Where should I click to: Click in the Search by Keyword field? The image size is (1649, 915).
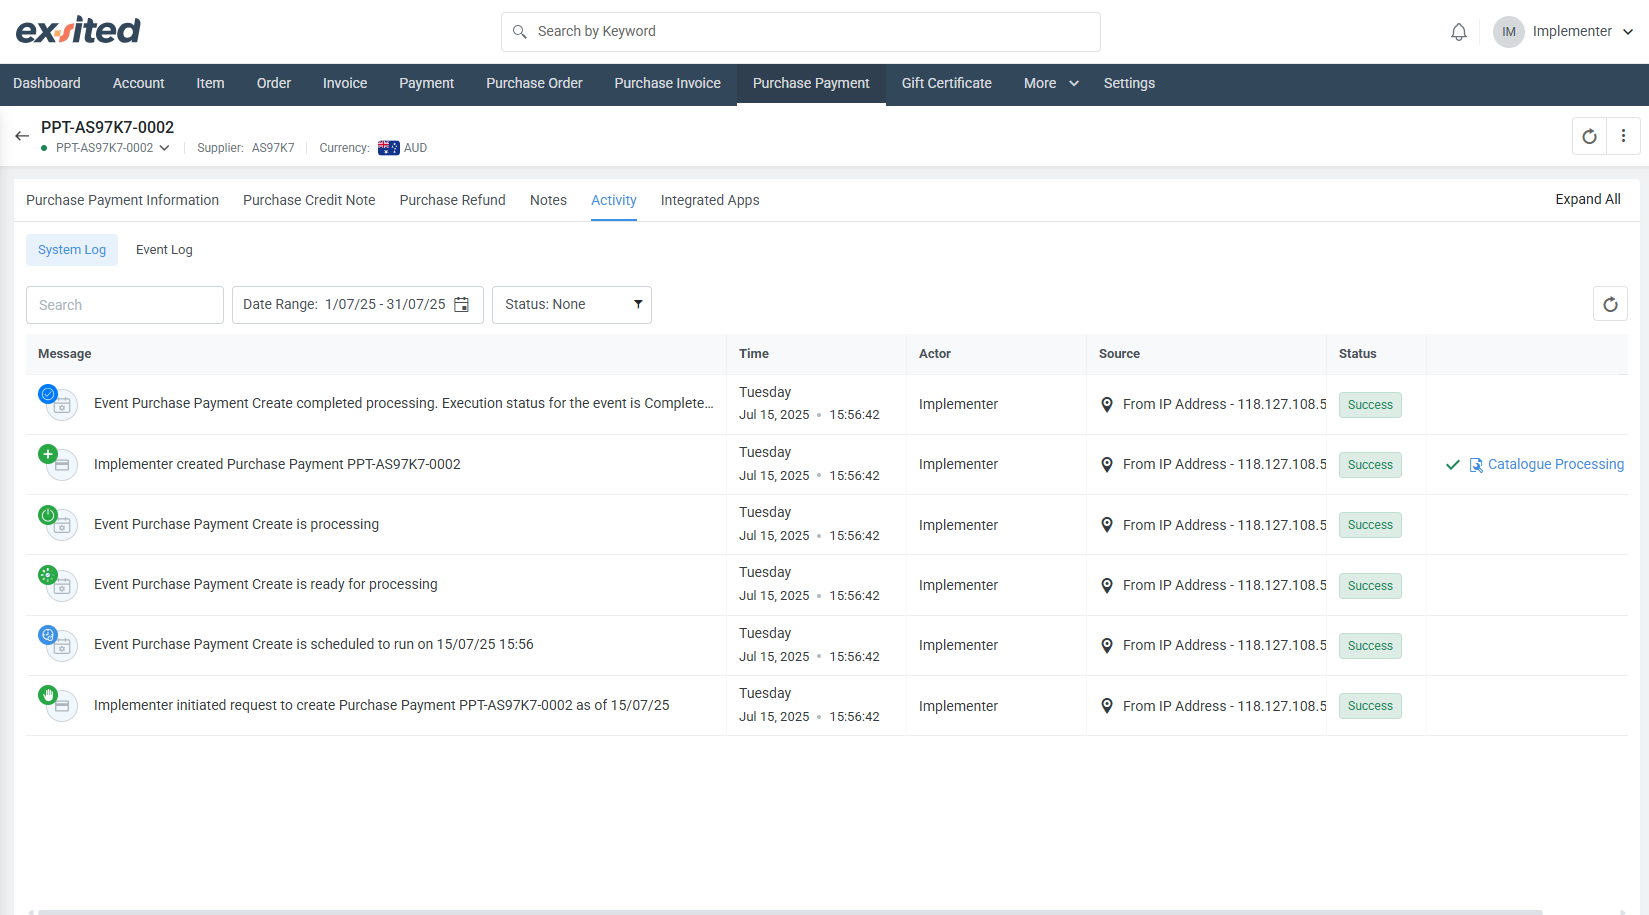pyautogui.click(x=800, y=32)
